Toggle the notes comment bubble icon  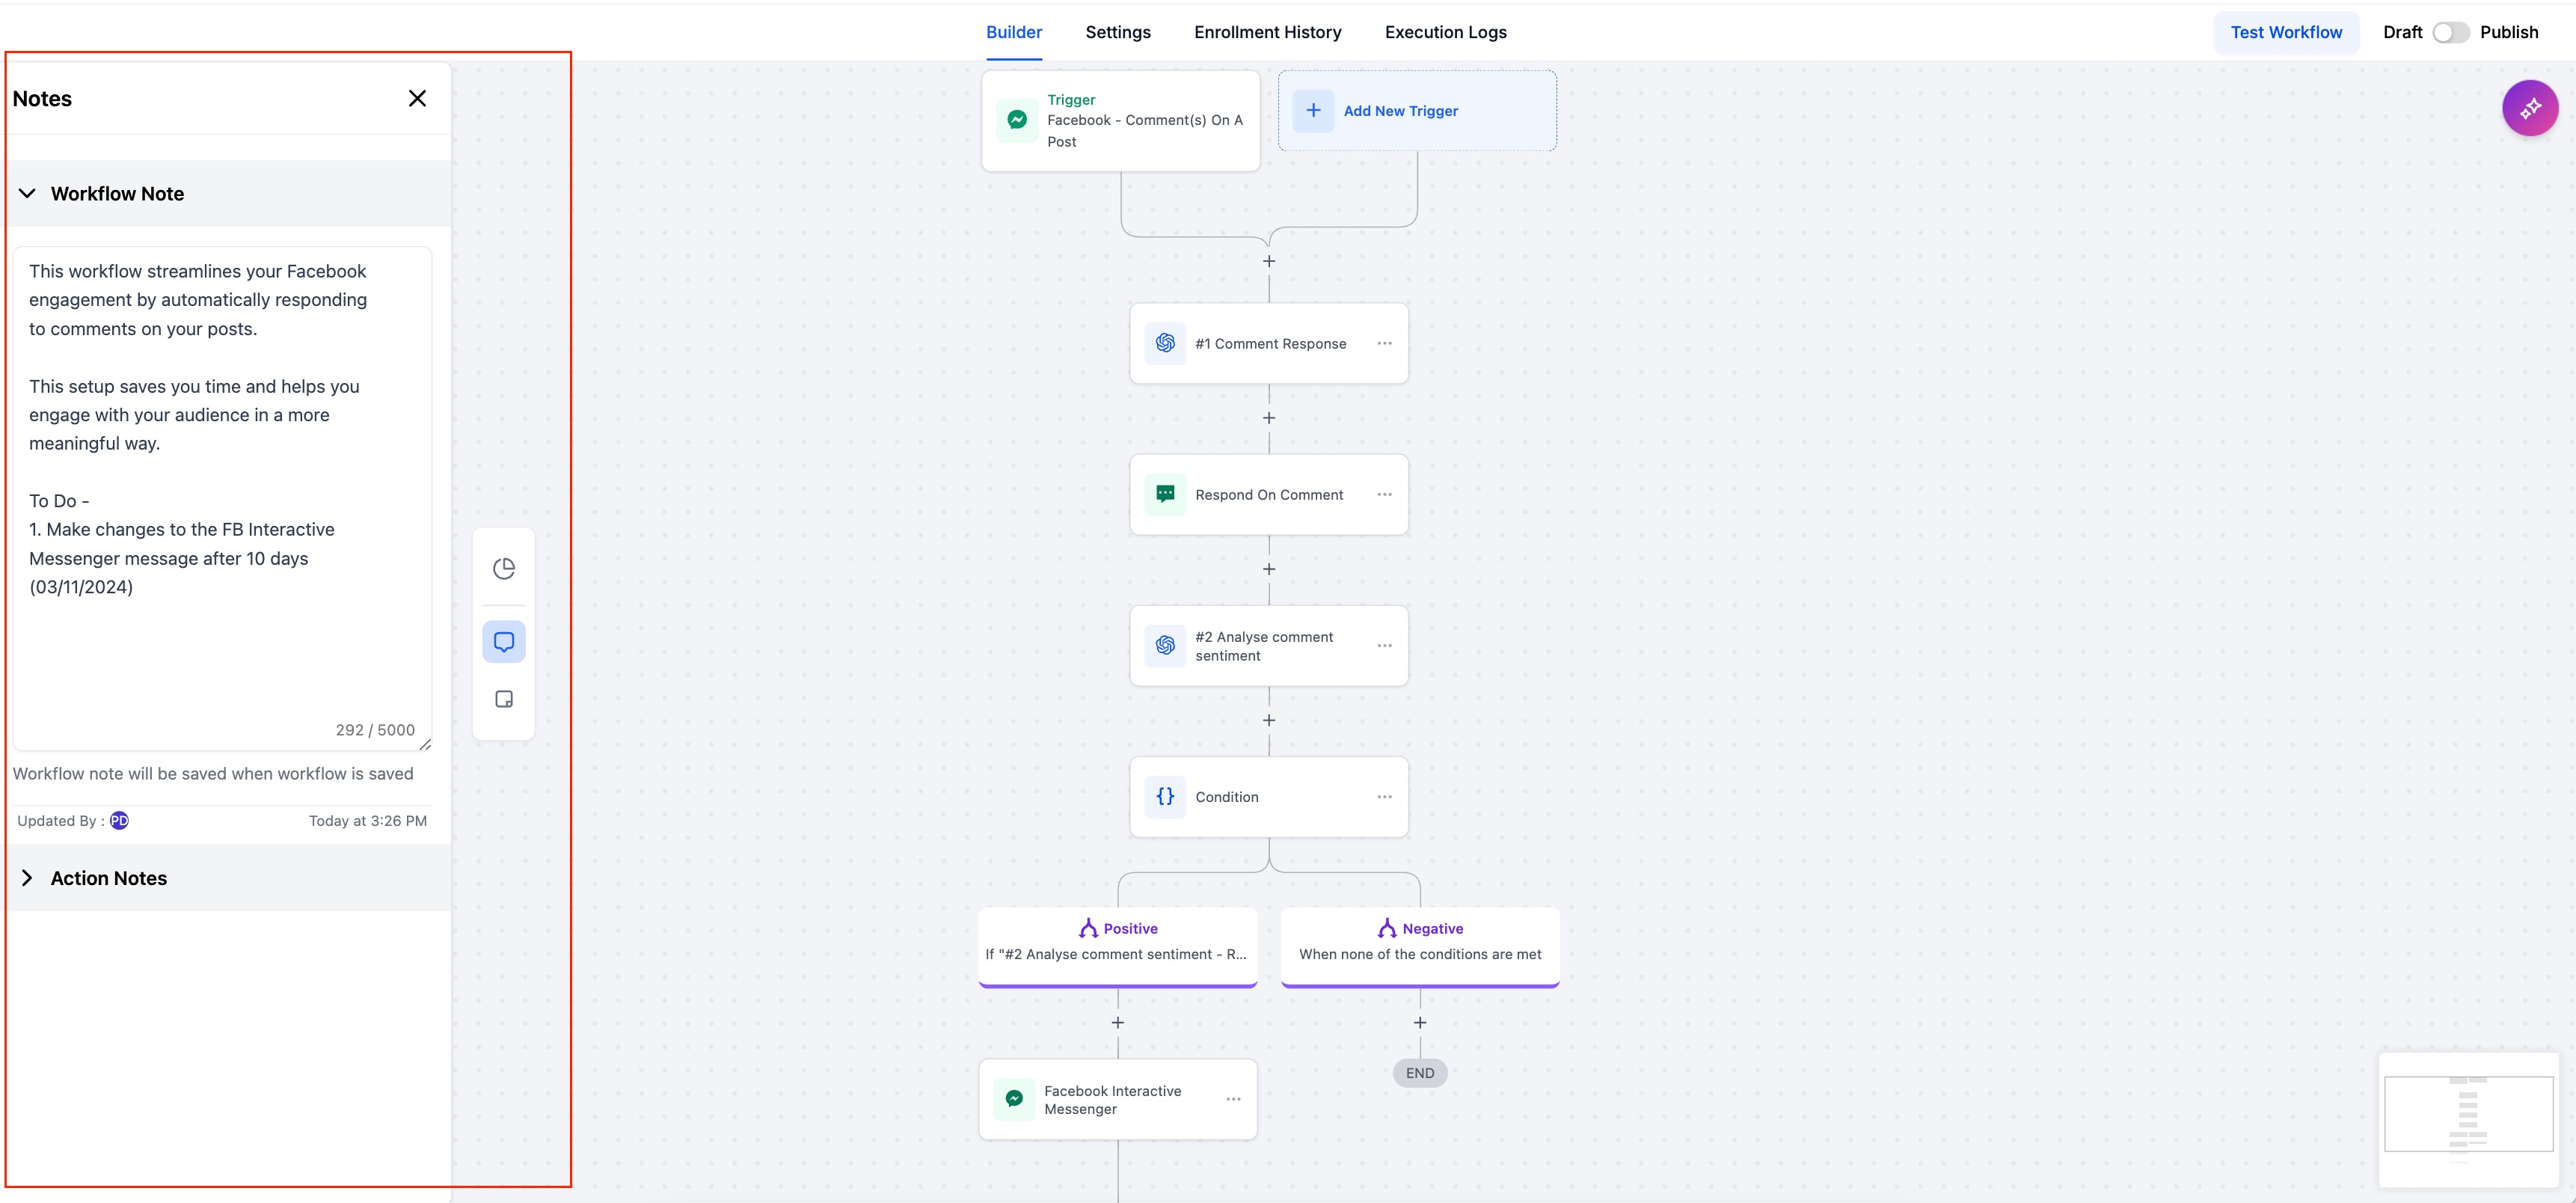[x=504, y=642]
